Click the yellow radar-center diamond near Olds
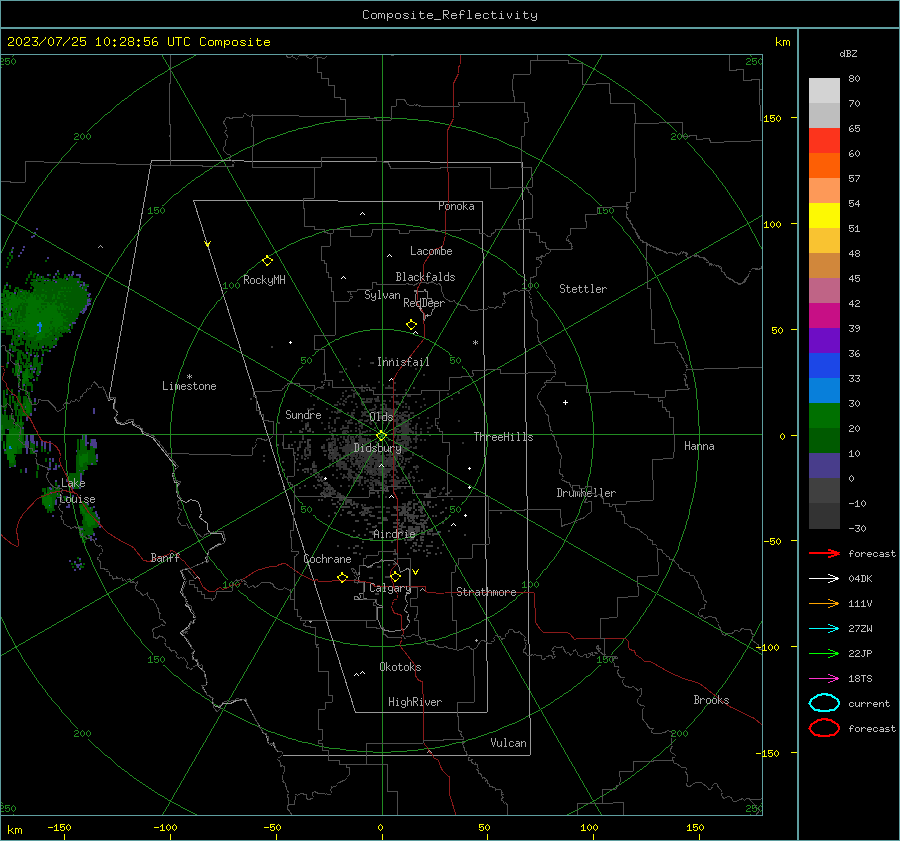Viewport: 900px width, 841px height. (x=382, y=436)
